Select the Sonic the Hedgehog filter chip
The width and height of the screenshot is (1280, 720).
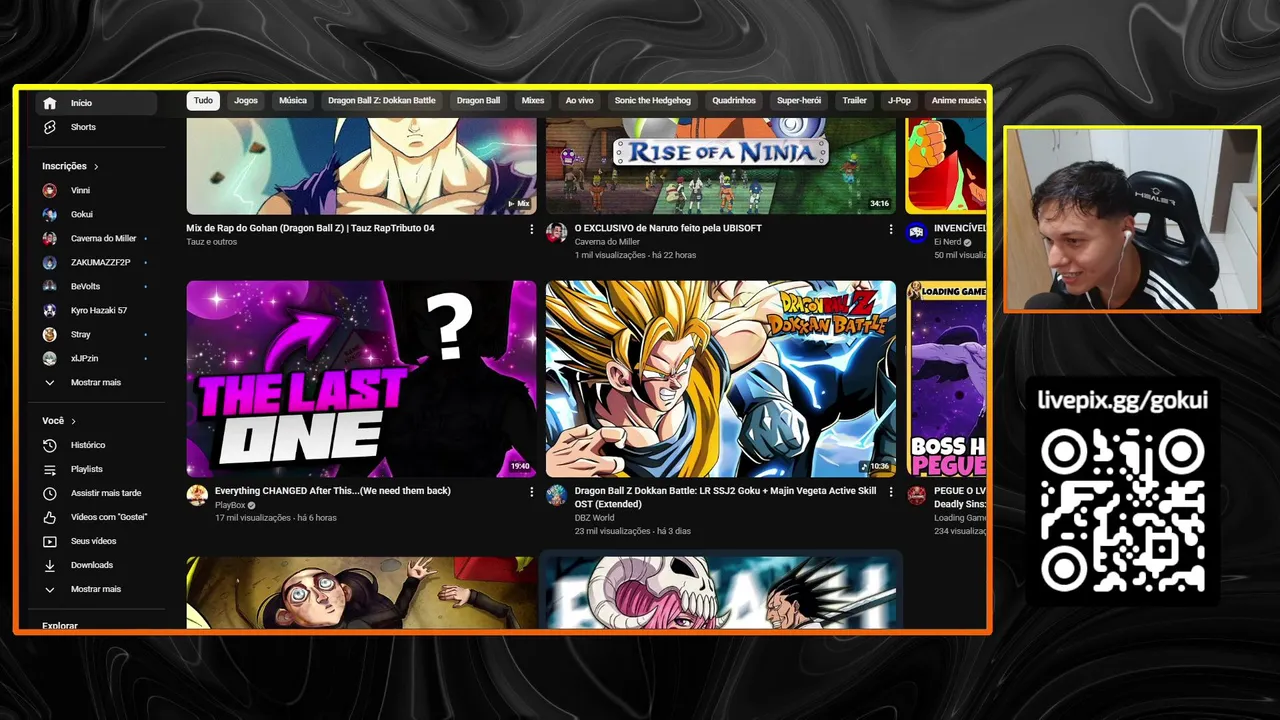652,101
